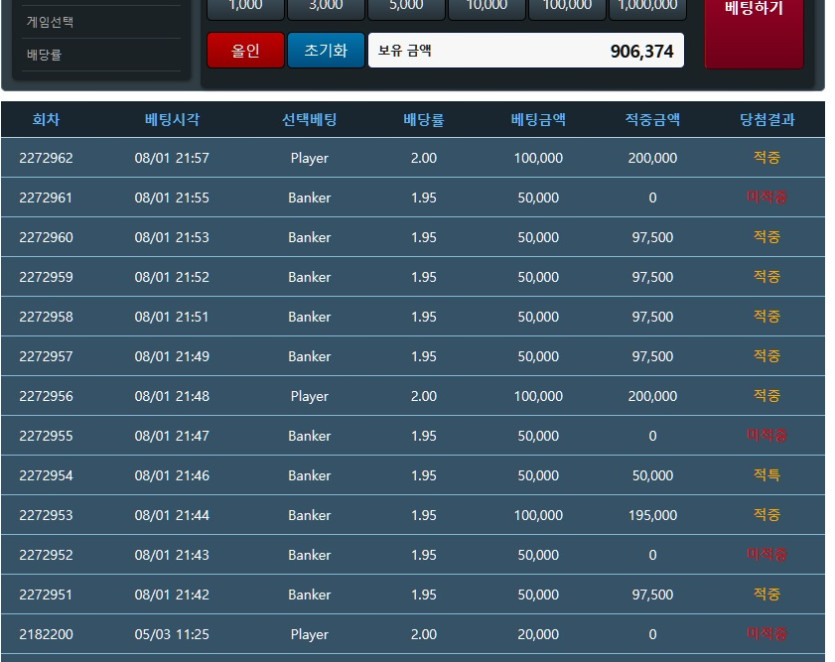
Task: Click Player in row 2272956
Action: 309,396
